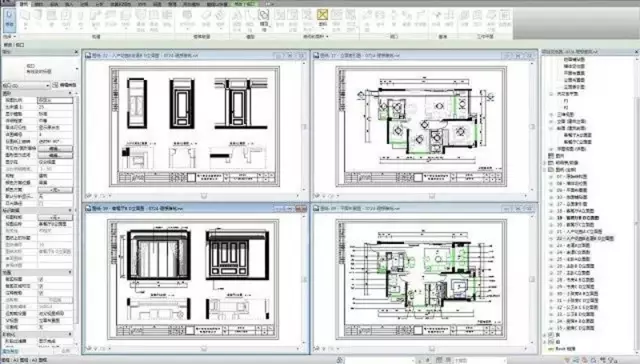Select the Window tool
This screenshot has height=364, width=640.
[51, 19]
